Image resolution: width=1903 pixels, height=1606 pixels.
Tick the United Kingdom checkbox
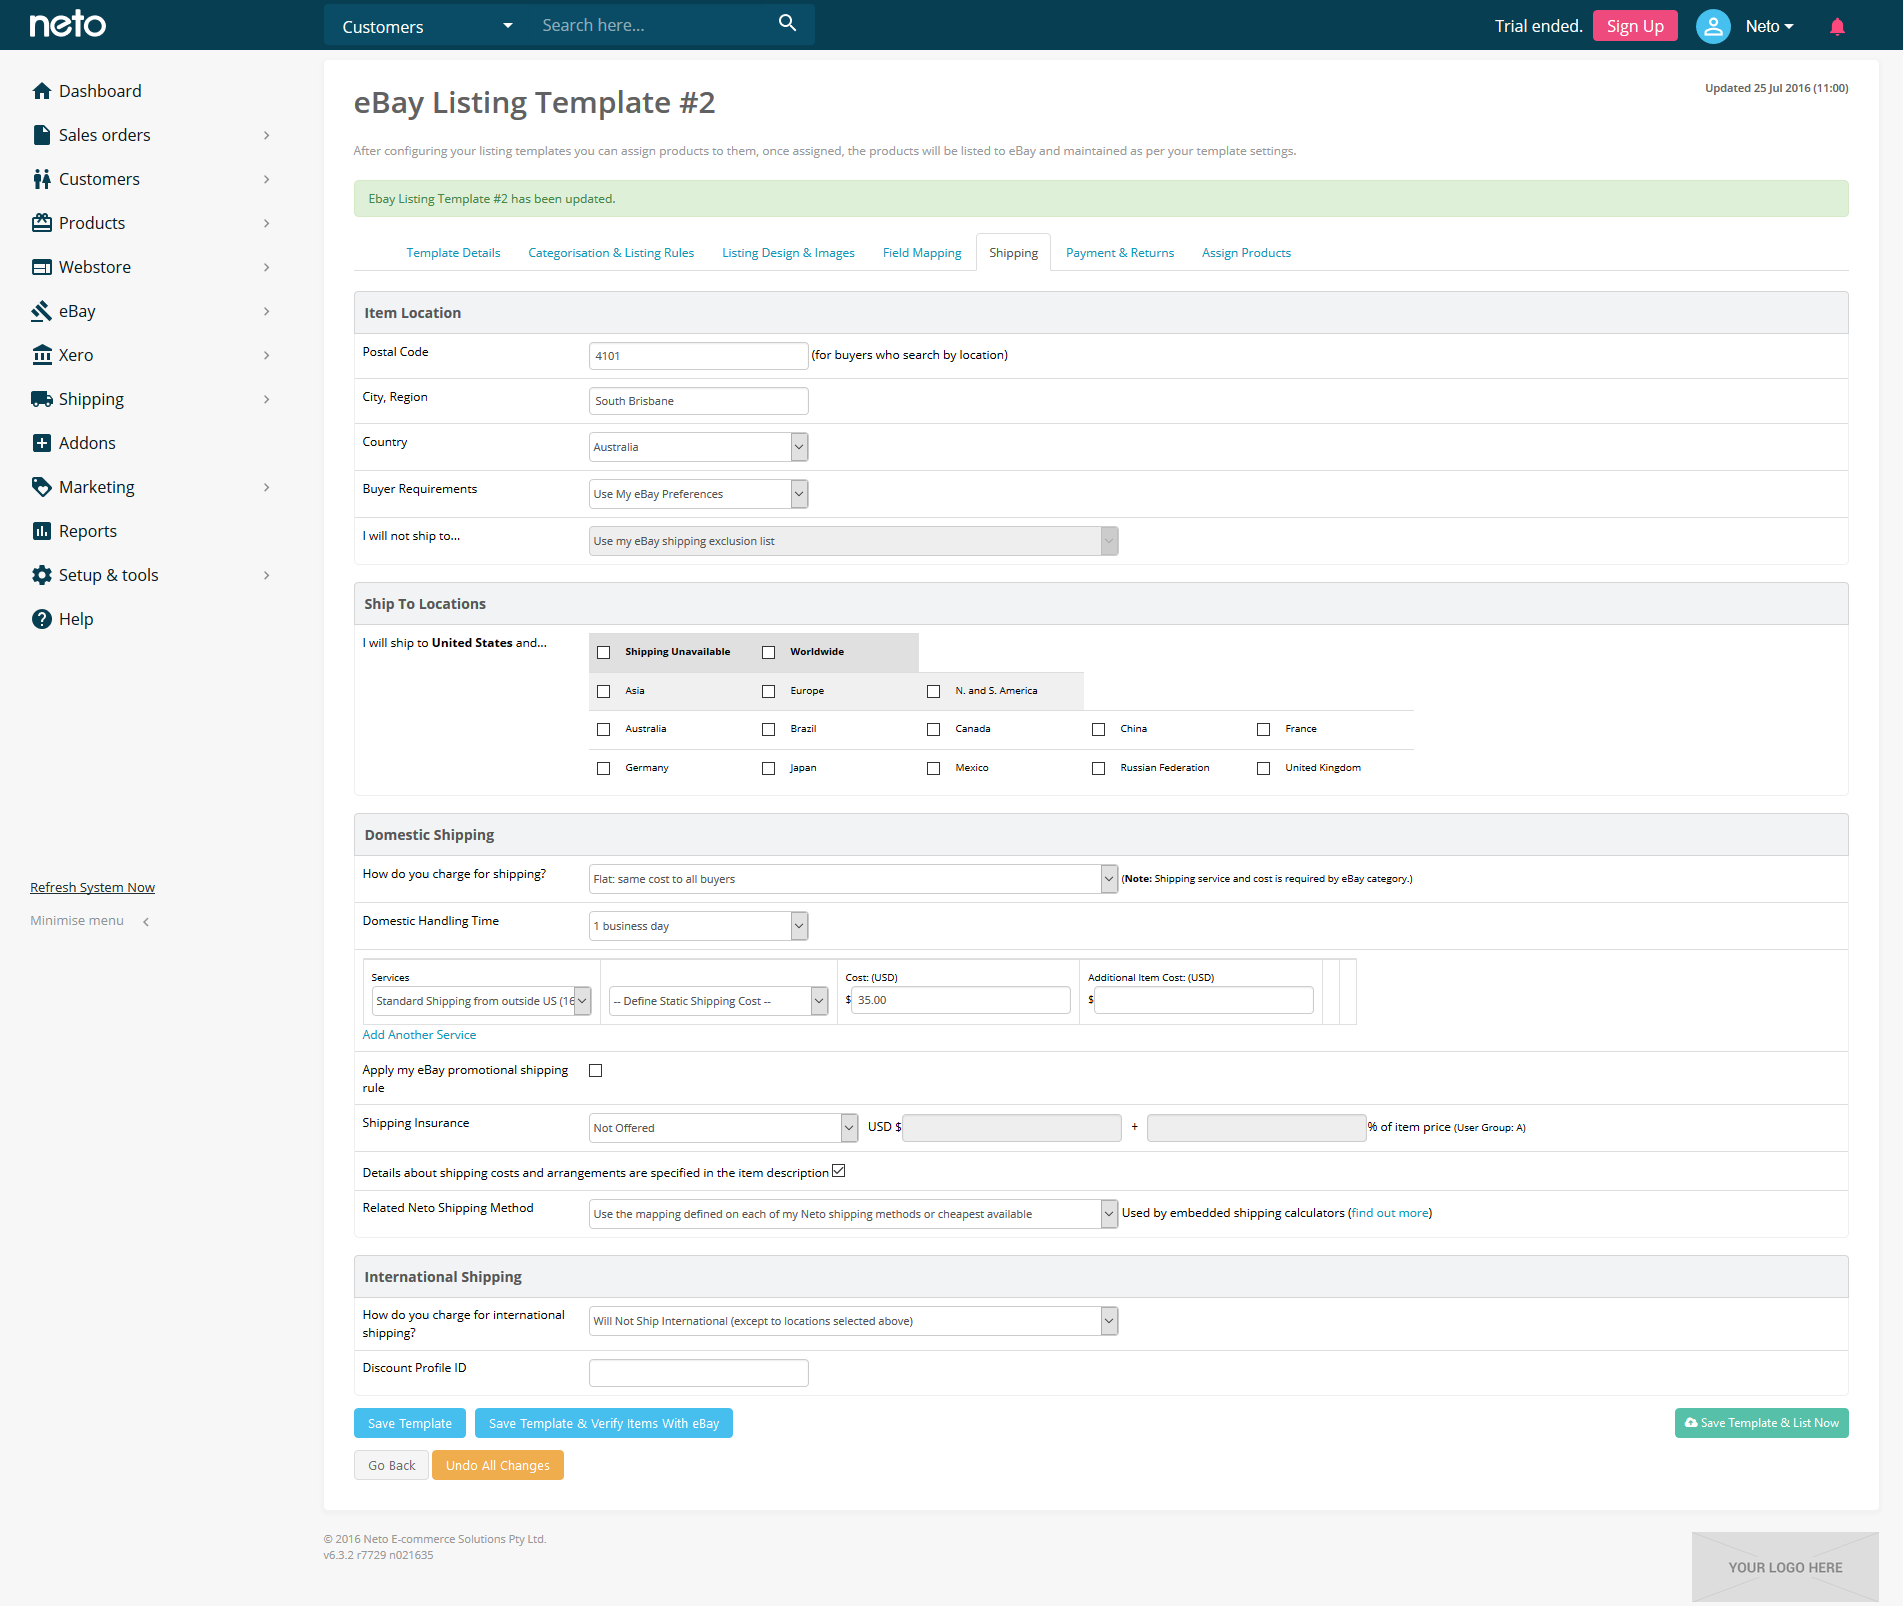coord(1263,769)
